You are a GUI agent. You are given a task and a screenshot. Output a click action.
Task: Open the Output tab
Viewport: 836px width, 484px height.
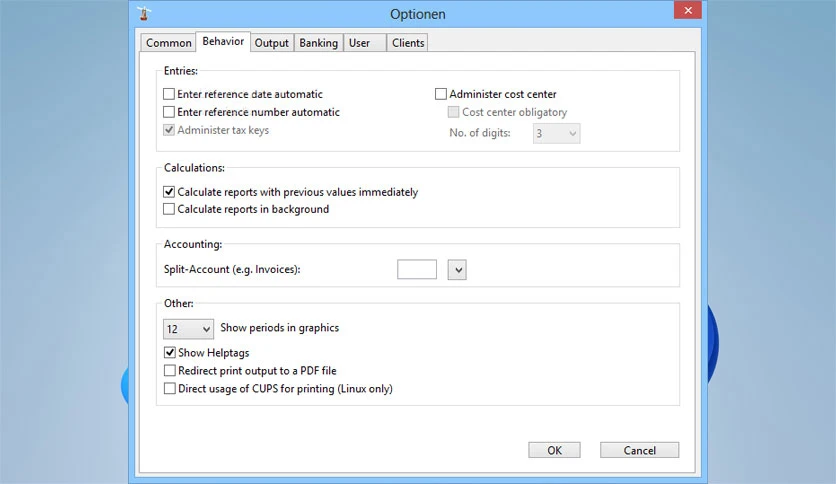click(271, 43)
